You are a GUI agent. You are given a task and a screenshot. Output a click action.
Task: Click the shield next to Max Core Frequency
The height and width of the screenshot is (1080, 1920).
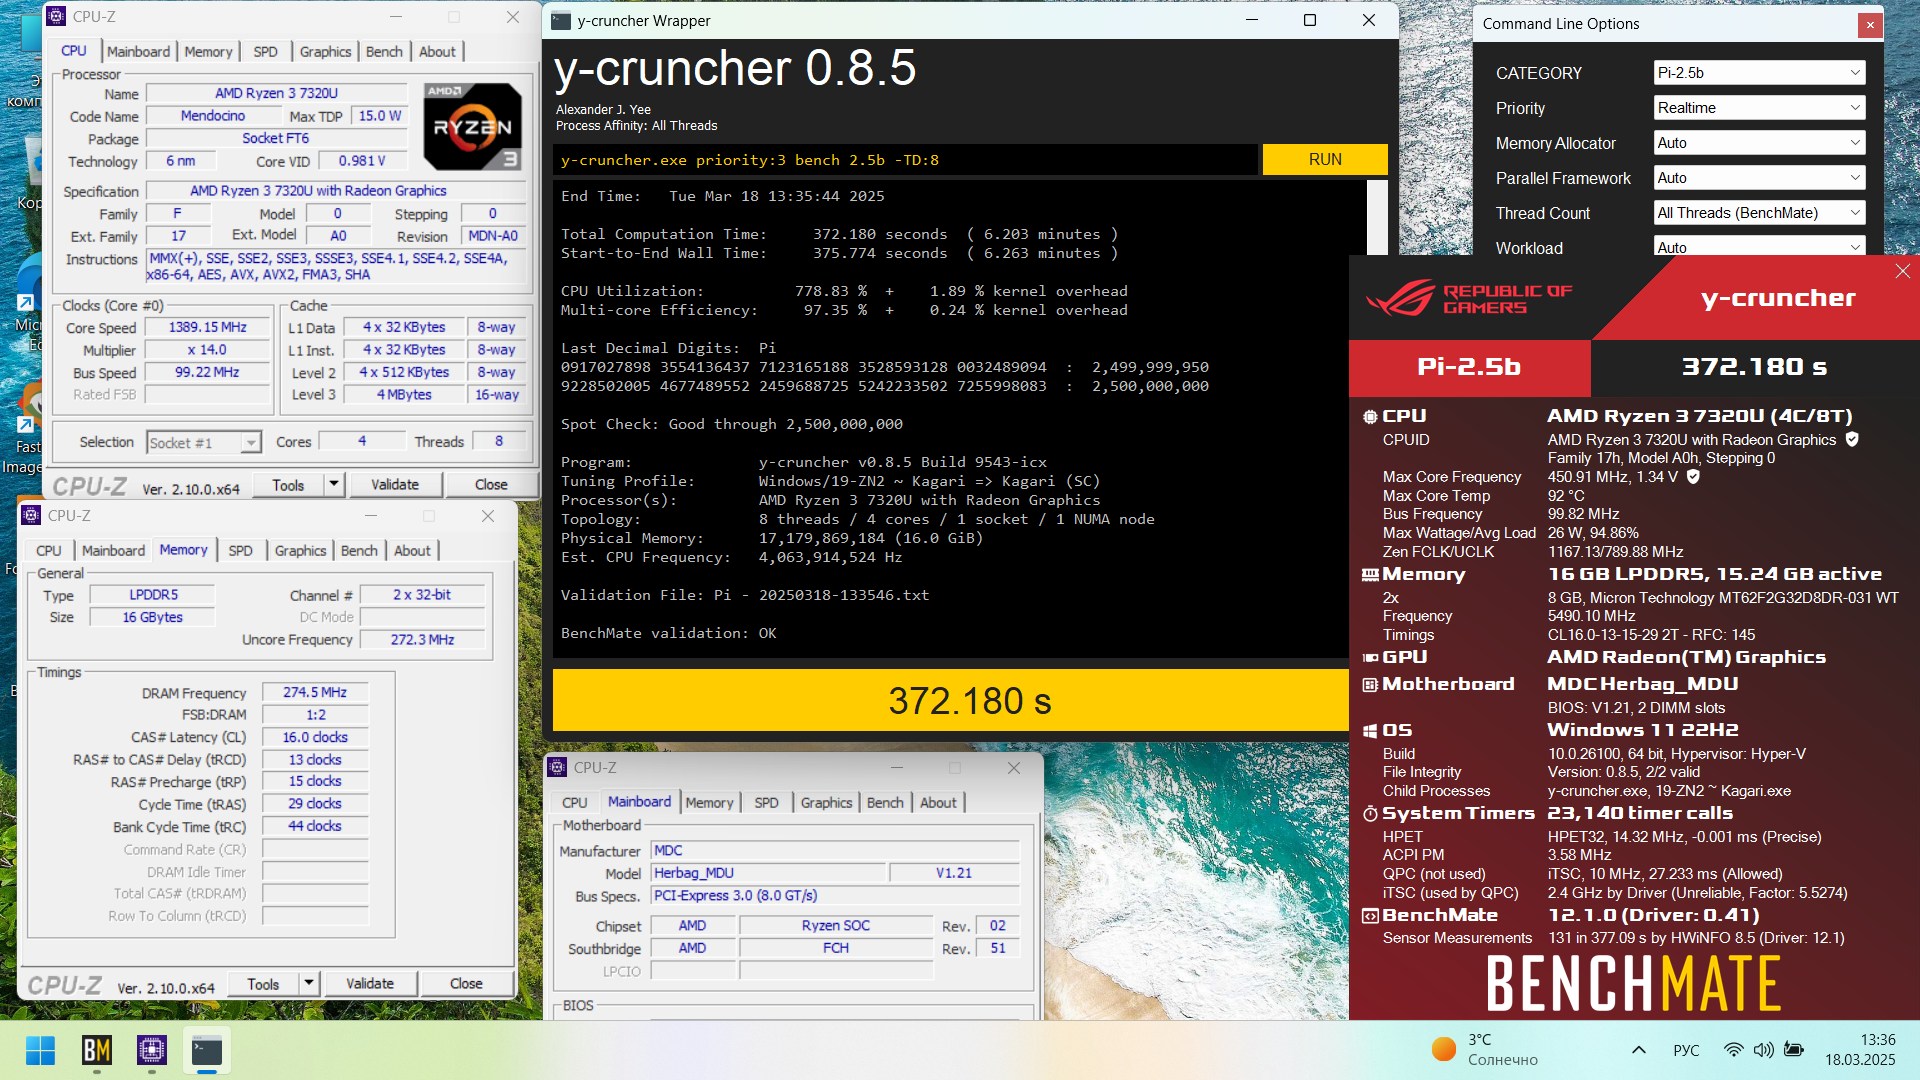1693,477
